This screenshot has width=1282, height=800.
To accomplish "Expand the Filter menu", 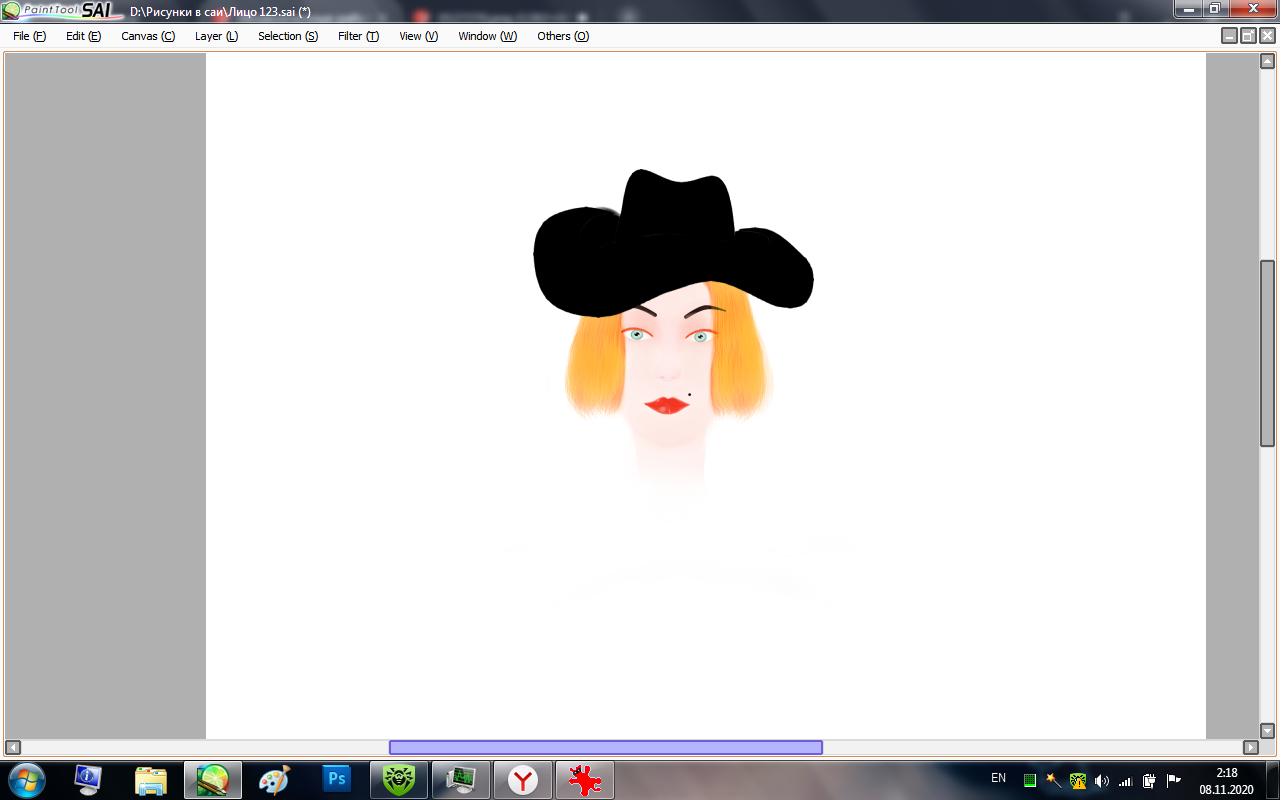I will (x=358, y=36).
